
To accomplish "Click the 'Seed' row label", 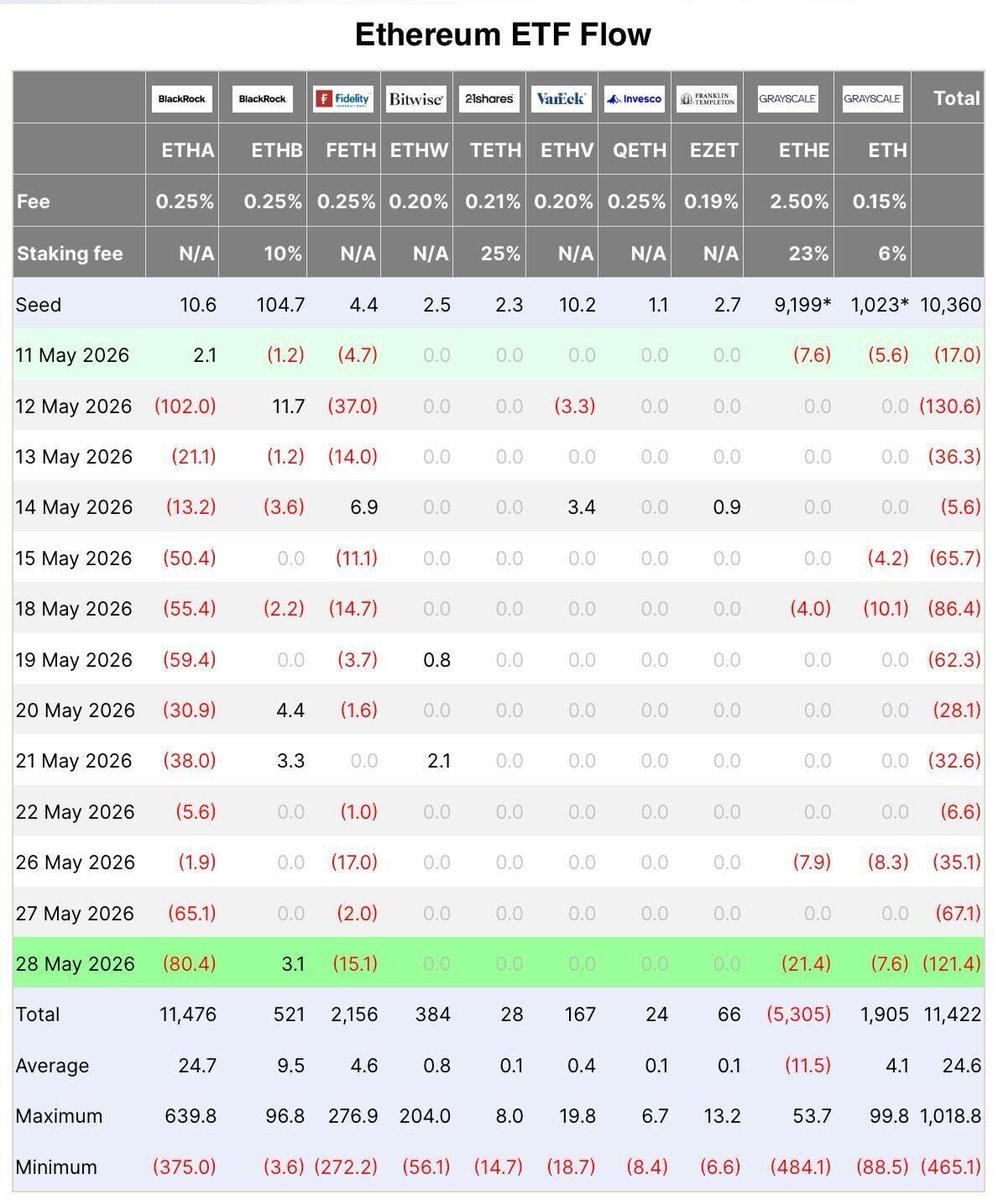I will pyautogui.click(x=38, y=304).
